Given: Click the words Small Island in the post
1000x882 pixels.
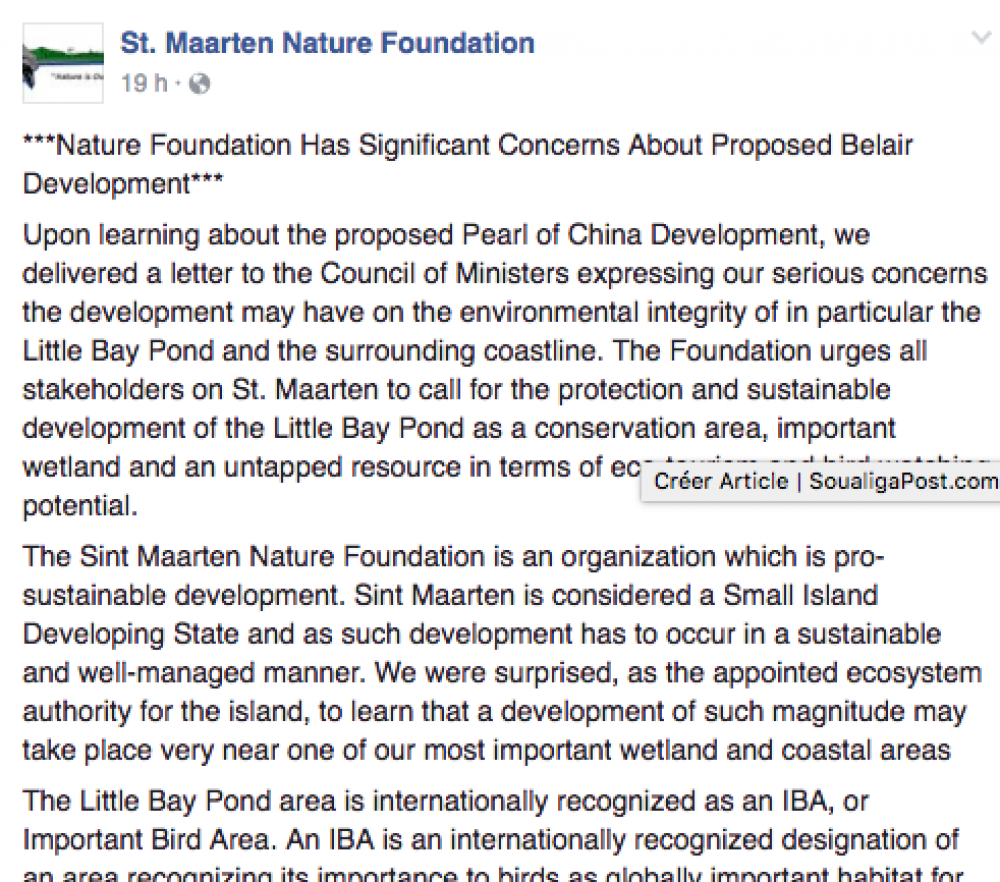Looking at the screenshot, I should pyautogui.click(x=800, y=596).
